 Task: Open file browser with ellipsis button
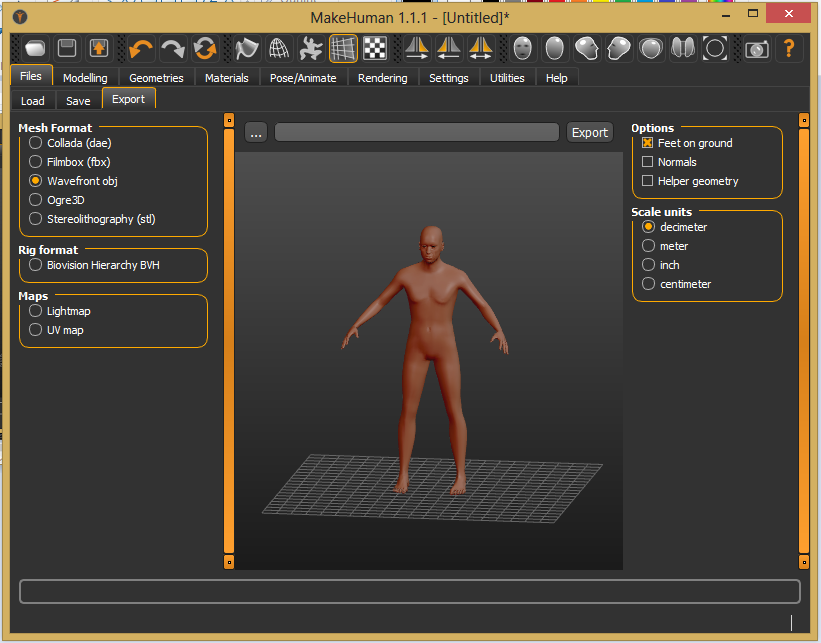[256, 132]
